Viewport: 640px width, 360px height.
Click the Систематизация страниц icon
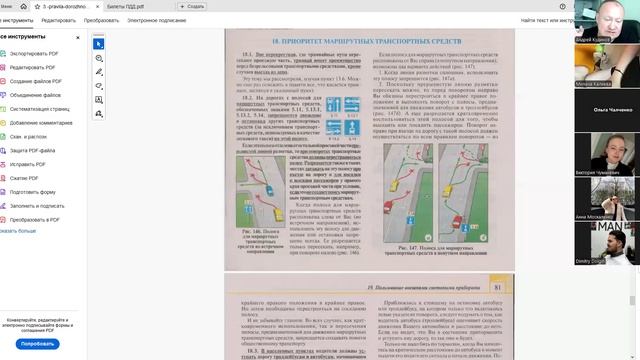click(3, 109)
